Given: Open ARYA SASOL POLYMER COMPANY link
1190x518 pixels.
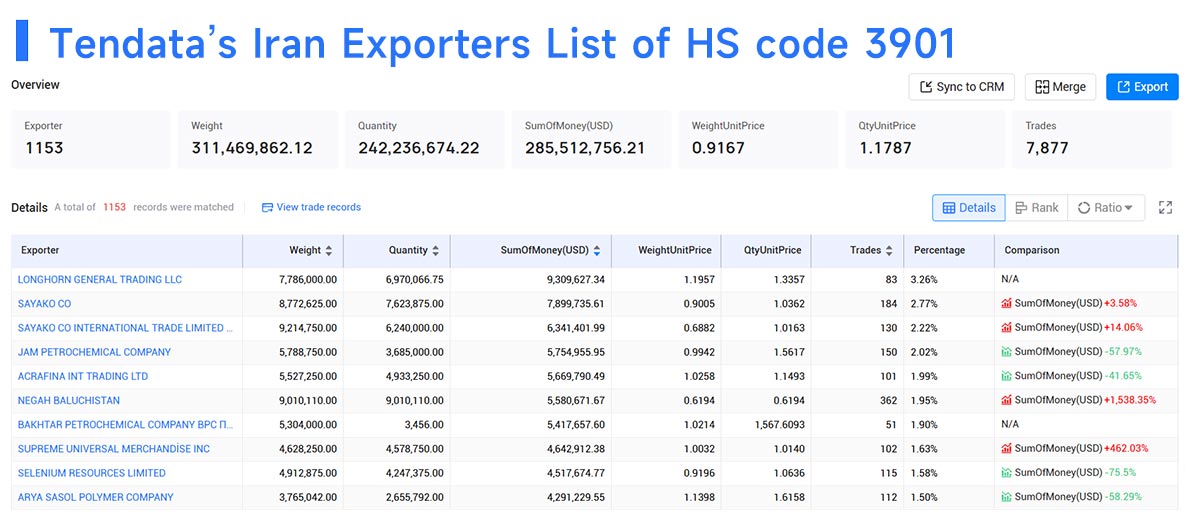Looking at the screenshot, I should point(96,498).
